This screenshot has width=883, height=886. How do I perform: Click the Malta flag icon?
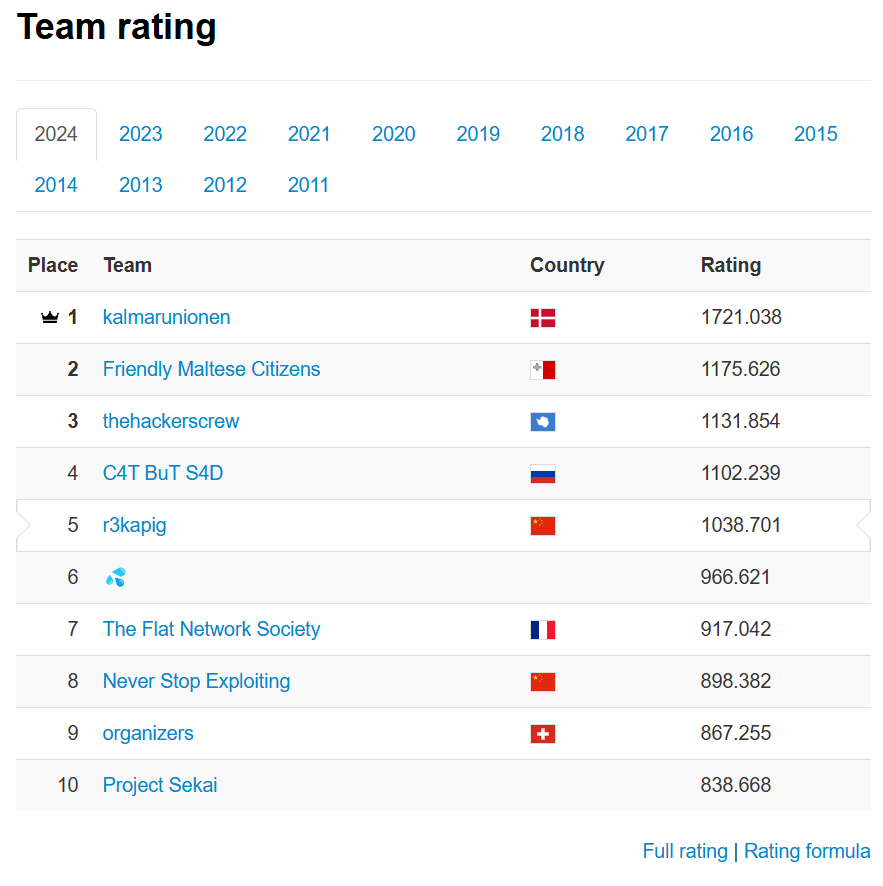tap(542, 370)
